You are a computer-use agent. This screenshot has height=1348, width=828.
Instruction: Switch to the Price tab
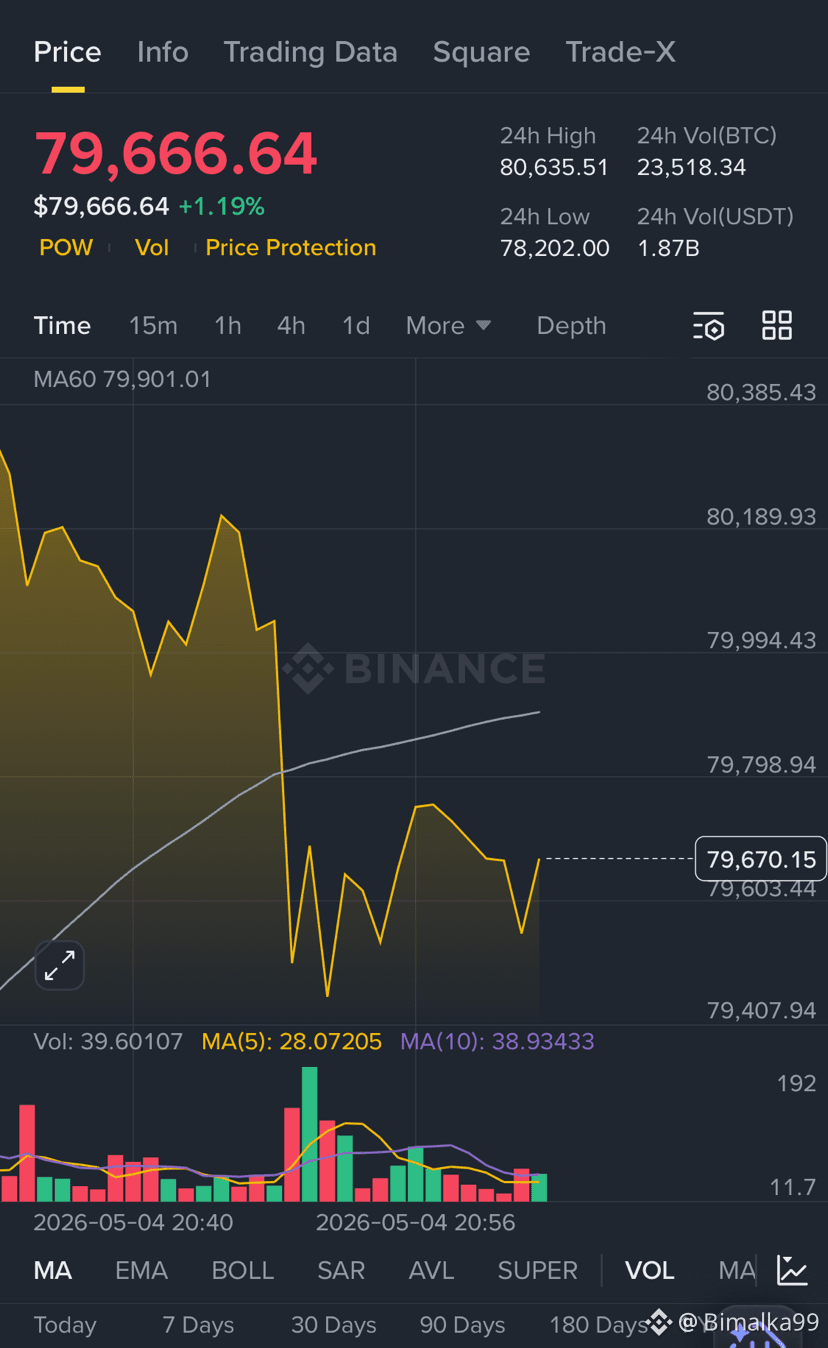click(67, 52)
